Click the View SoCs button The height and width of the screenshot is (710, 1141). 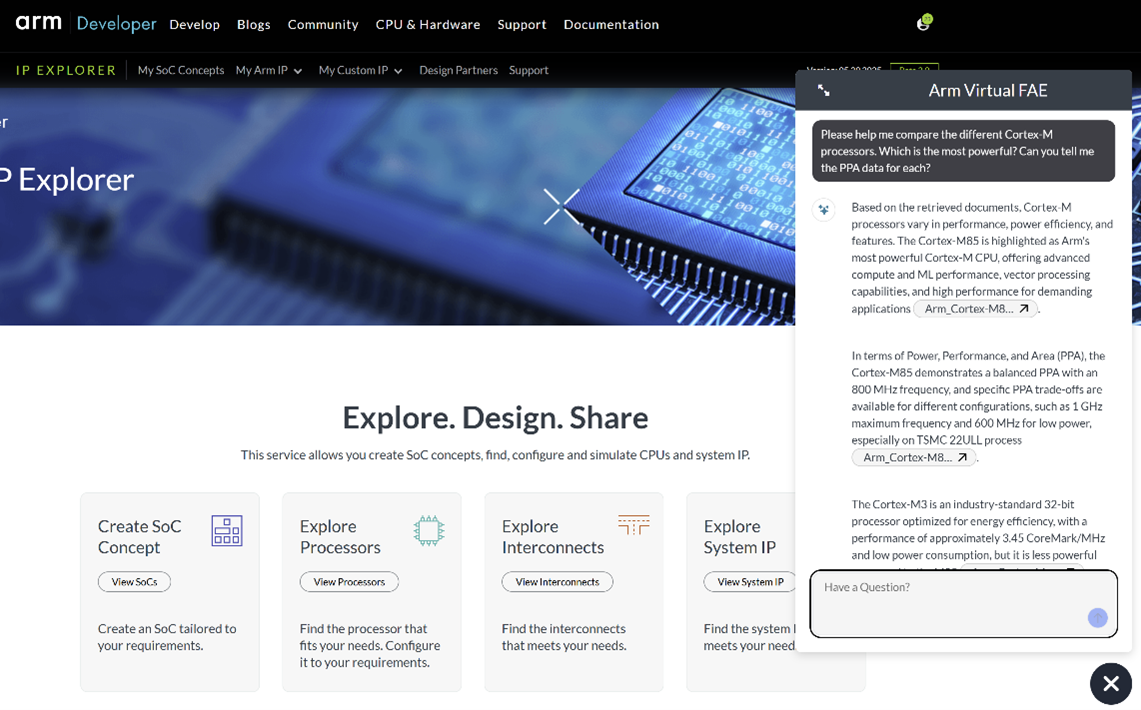tap(134, 582)
